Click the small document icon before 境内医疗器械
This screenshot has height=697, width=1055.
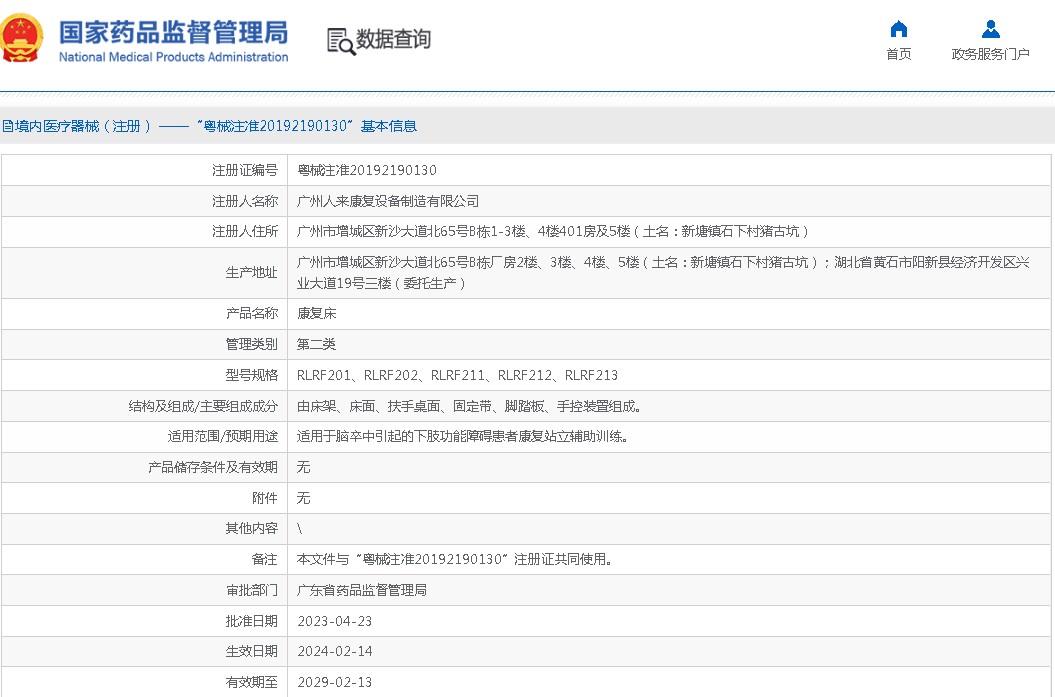[x=7, y=126]
